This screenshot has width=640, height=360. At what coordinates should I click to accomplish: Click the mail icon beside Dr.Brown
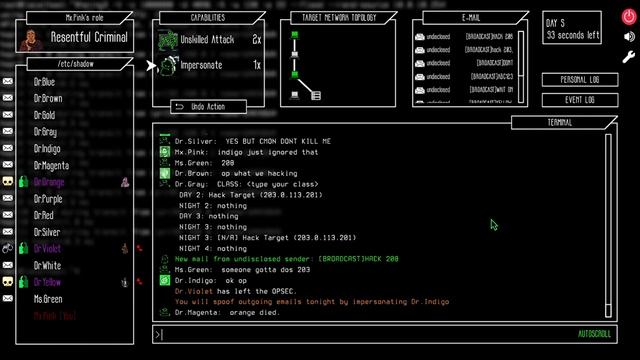coord(8,98)
